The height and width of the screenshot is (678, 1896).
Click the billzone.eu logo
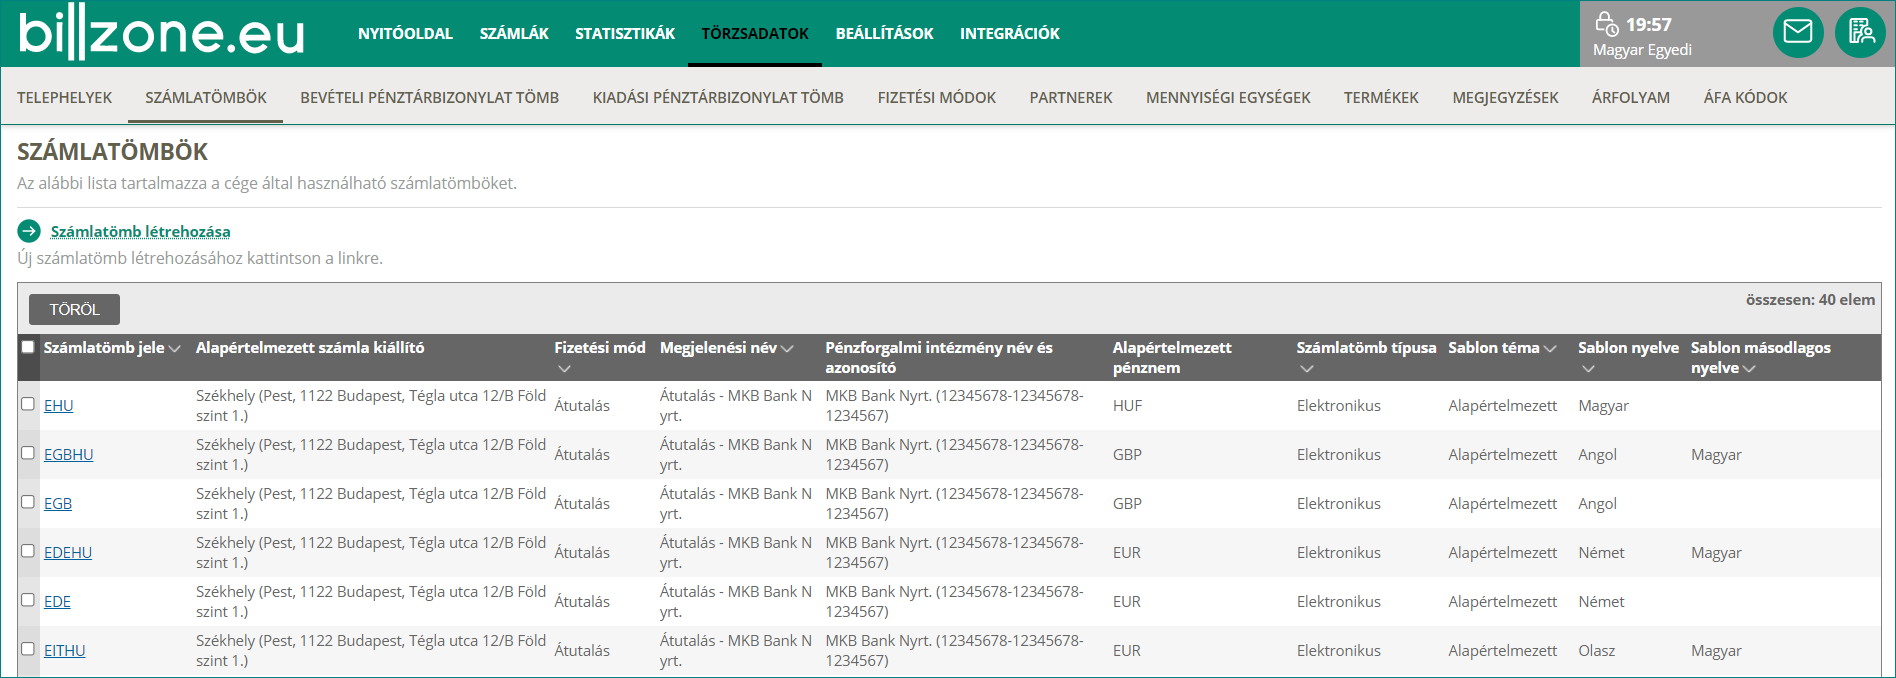tap(162, 33)
